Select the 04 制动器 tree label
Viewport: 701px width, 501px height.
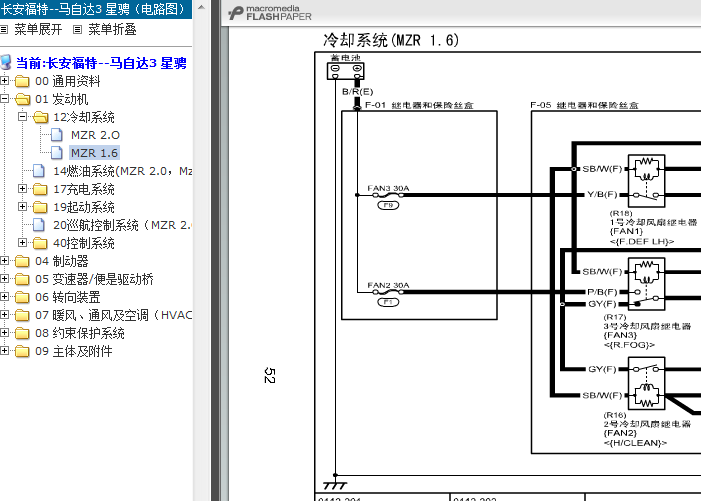(x=62, y=261)
